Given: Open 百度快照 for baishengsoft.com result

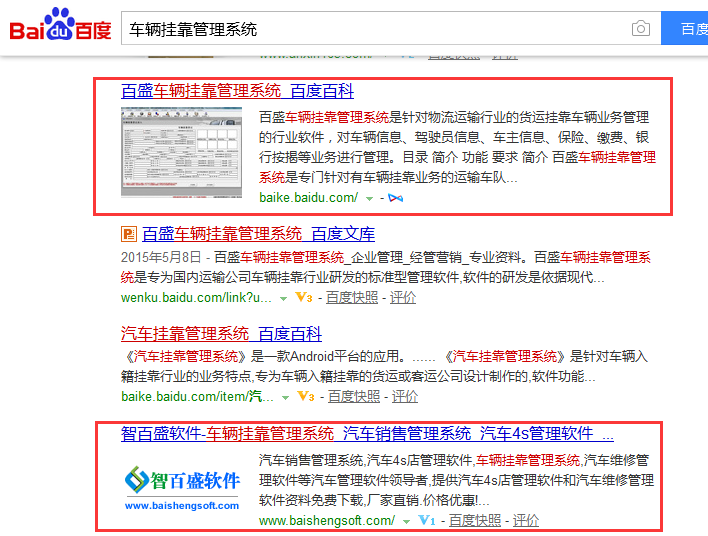Looking at the screenshot, I should 475,521.
